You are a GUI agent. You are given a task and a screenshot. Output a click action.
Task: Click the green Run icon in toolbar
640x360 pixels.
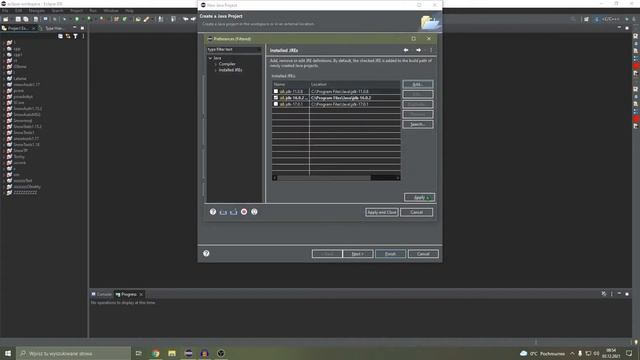pyautogui.click(x=77, y=19)
